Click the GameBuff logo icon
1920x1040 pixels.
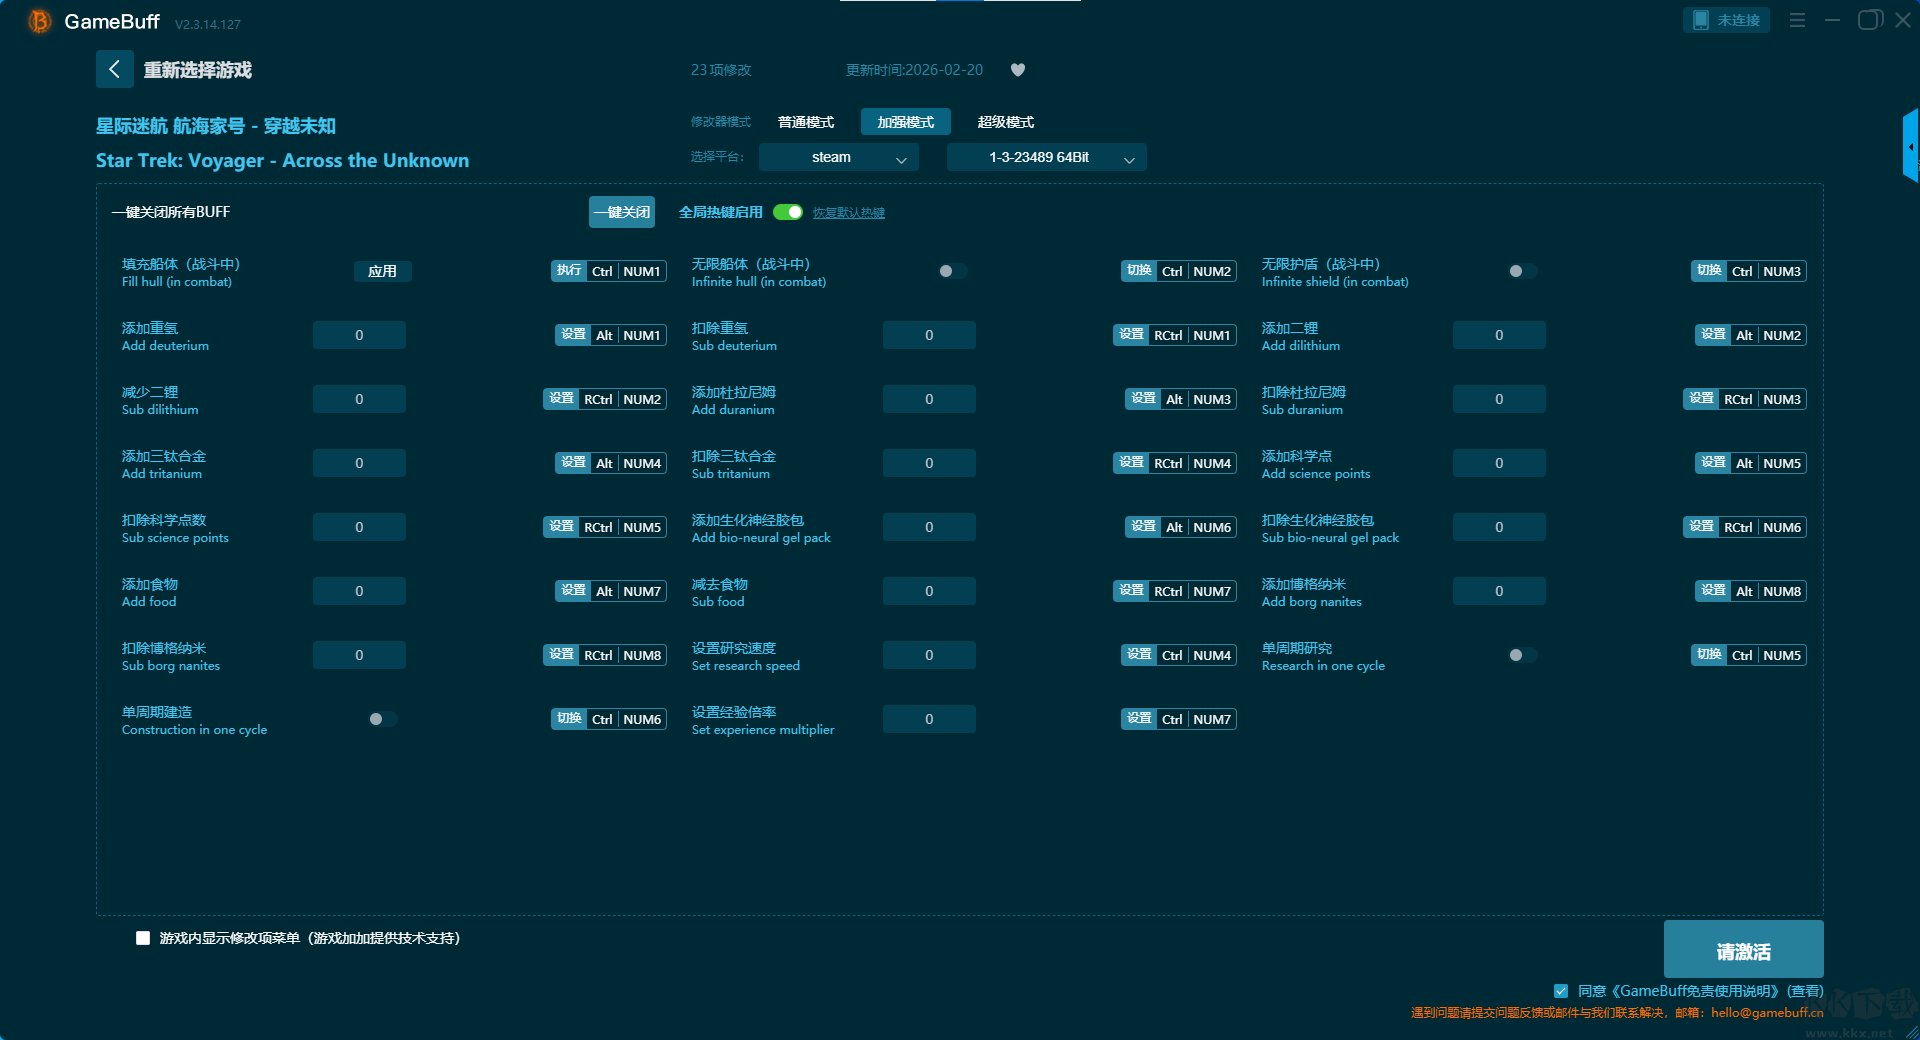pos(39,21)
